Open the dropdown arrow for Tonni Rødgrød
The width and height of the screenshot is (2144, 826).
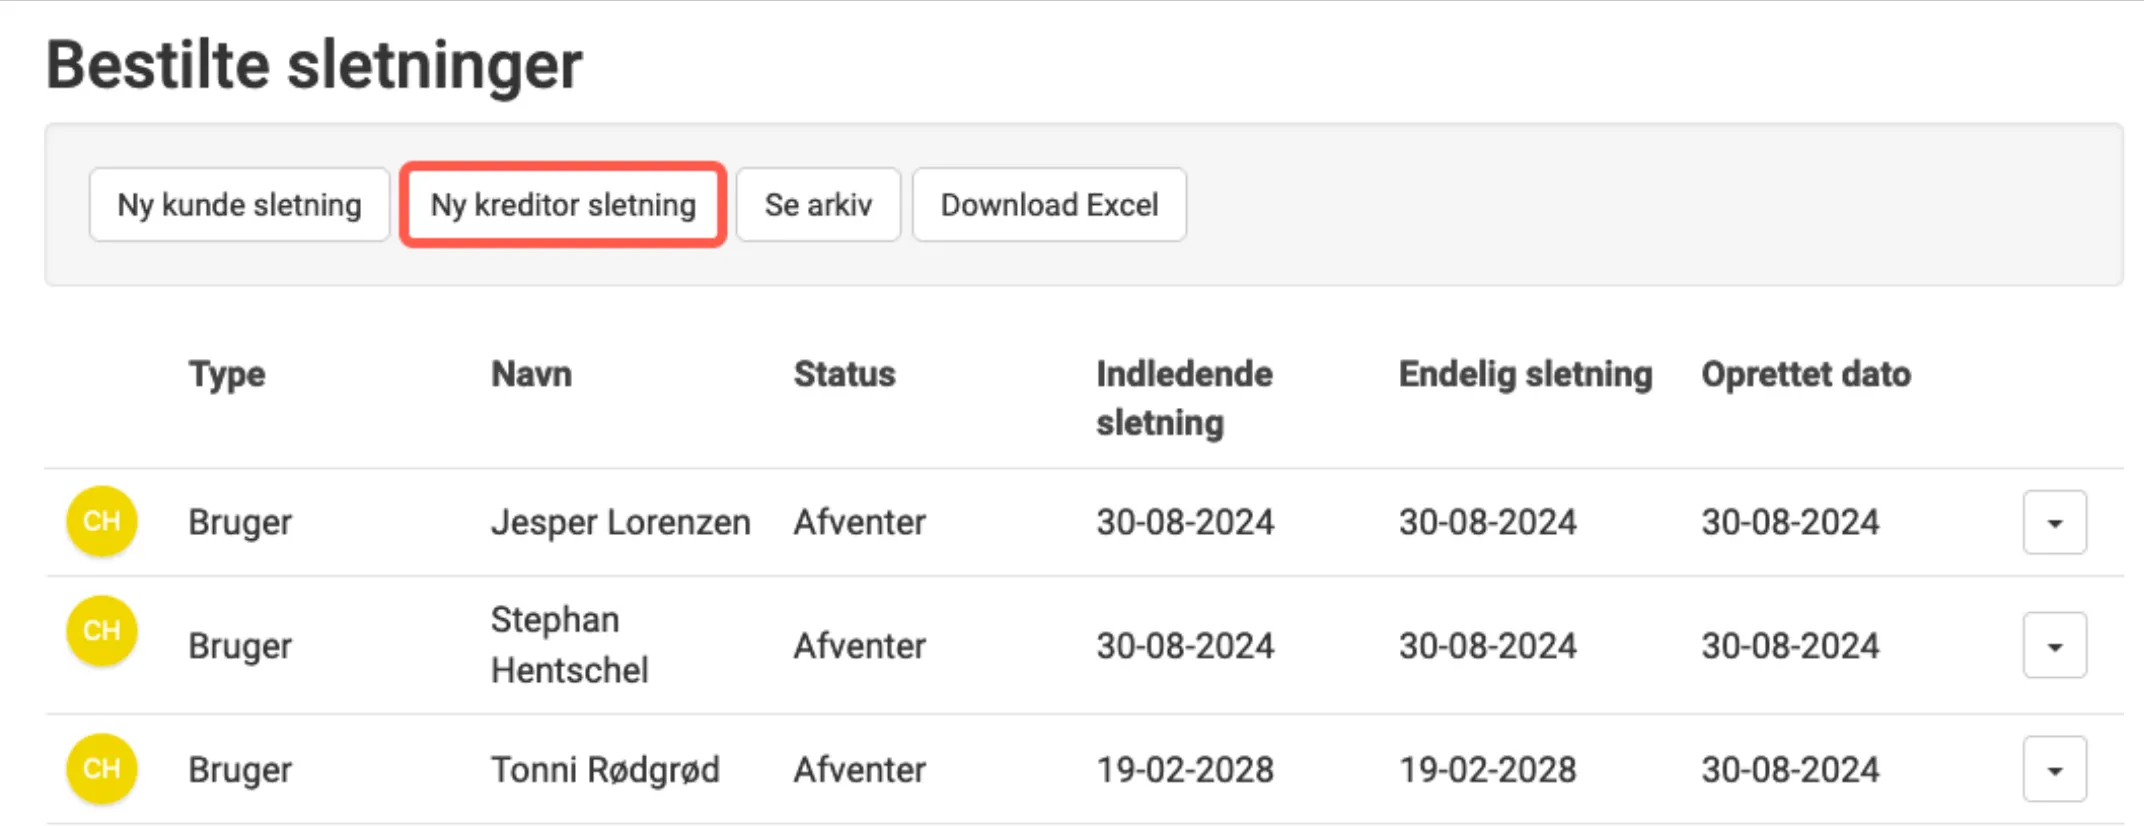(x=2054, y=769)
